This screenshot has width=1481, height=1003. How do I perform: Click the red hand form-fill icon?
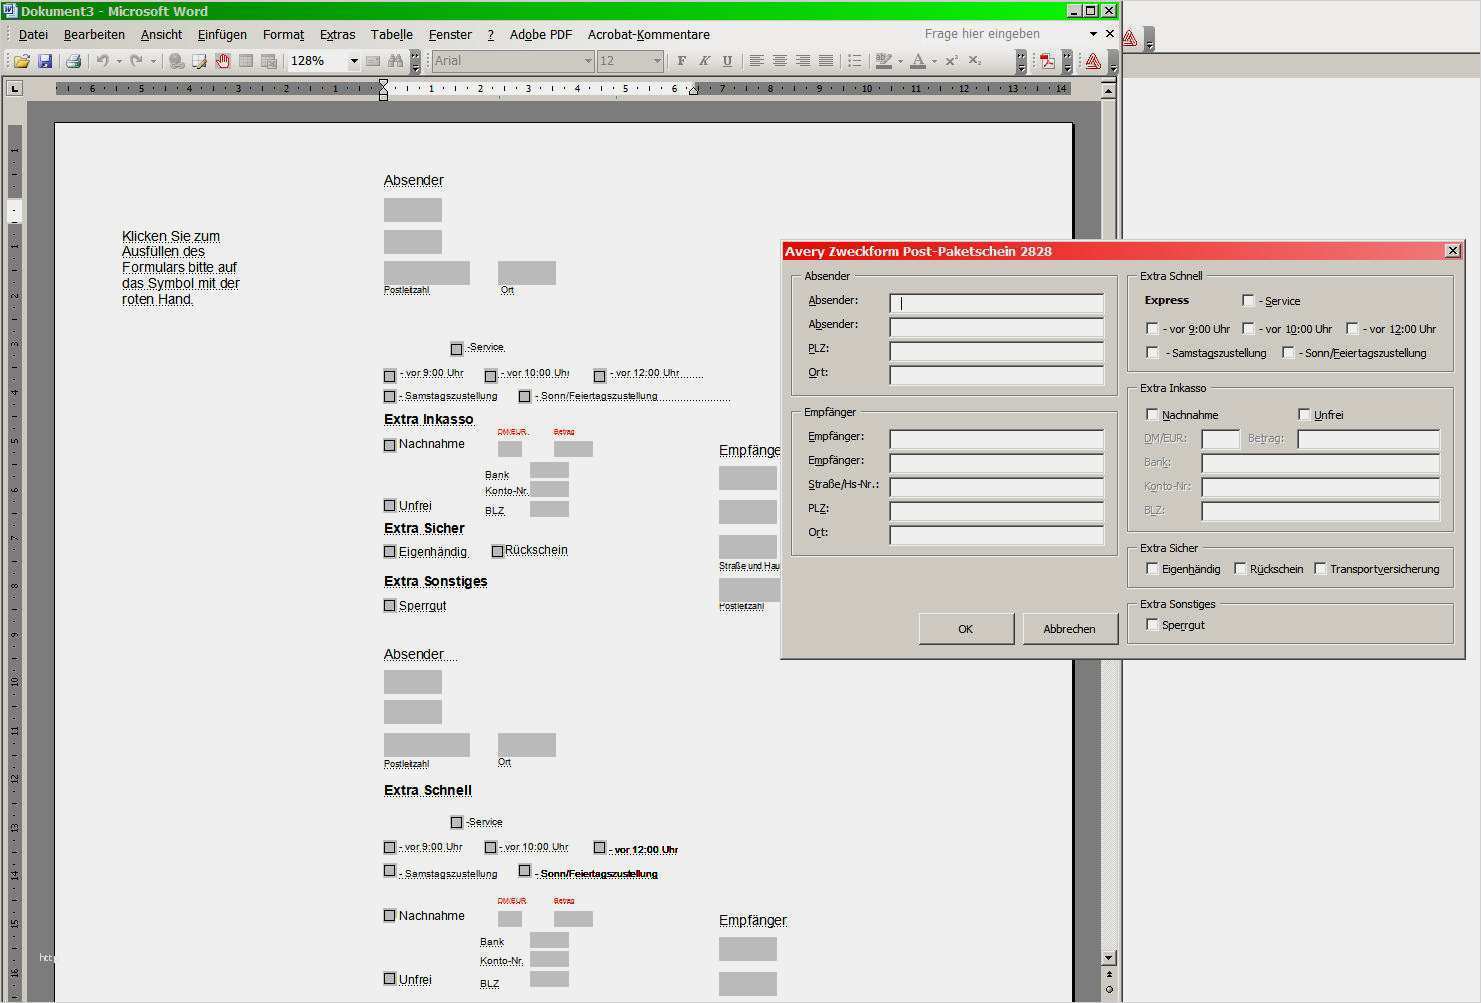222,61
